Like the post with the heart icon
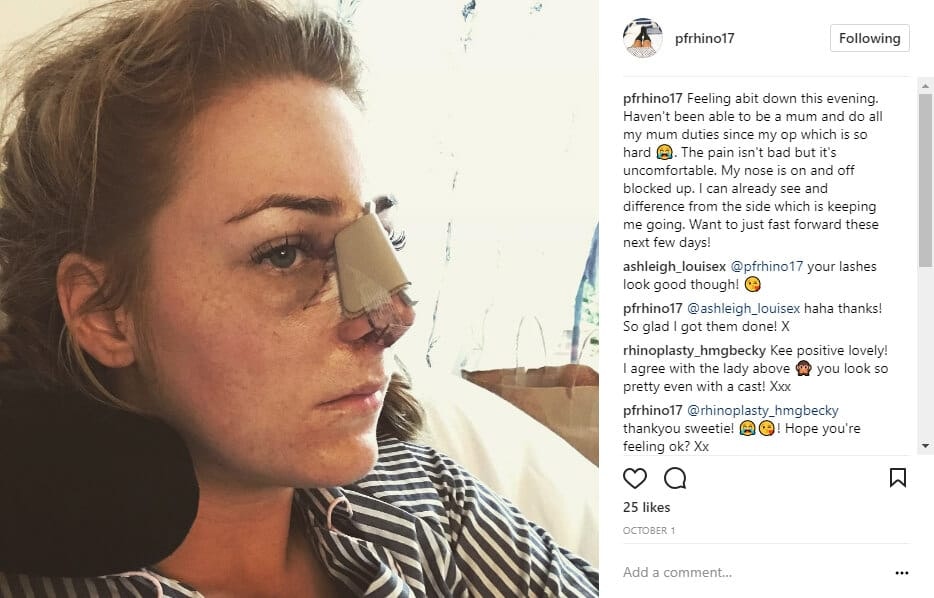 point(634,478)
